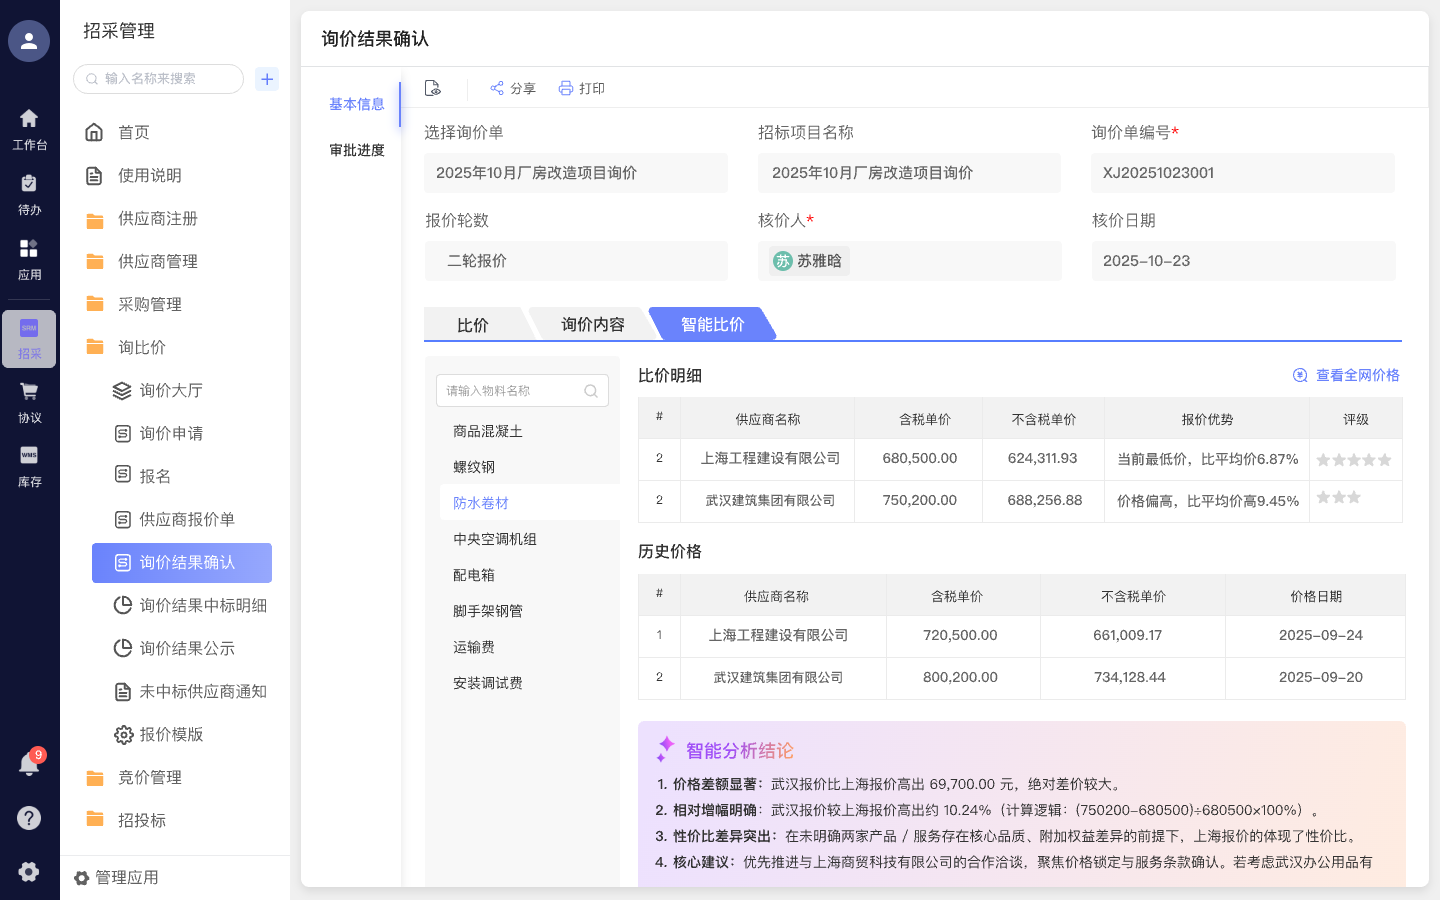The width and height of the screenshot is (1440, 900).
Task: Click the add button beside the search box
Action: click(x=266, y=78)
